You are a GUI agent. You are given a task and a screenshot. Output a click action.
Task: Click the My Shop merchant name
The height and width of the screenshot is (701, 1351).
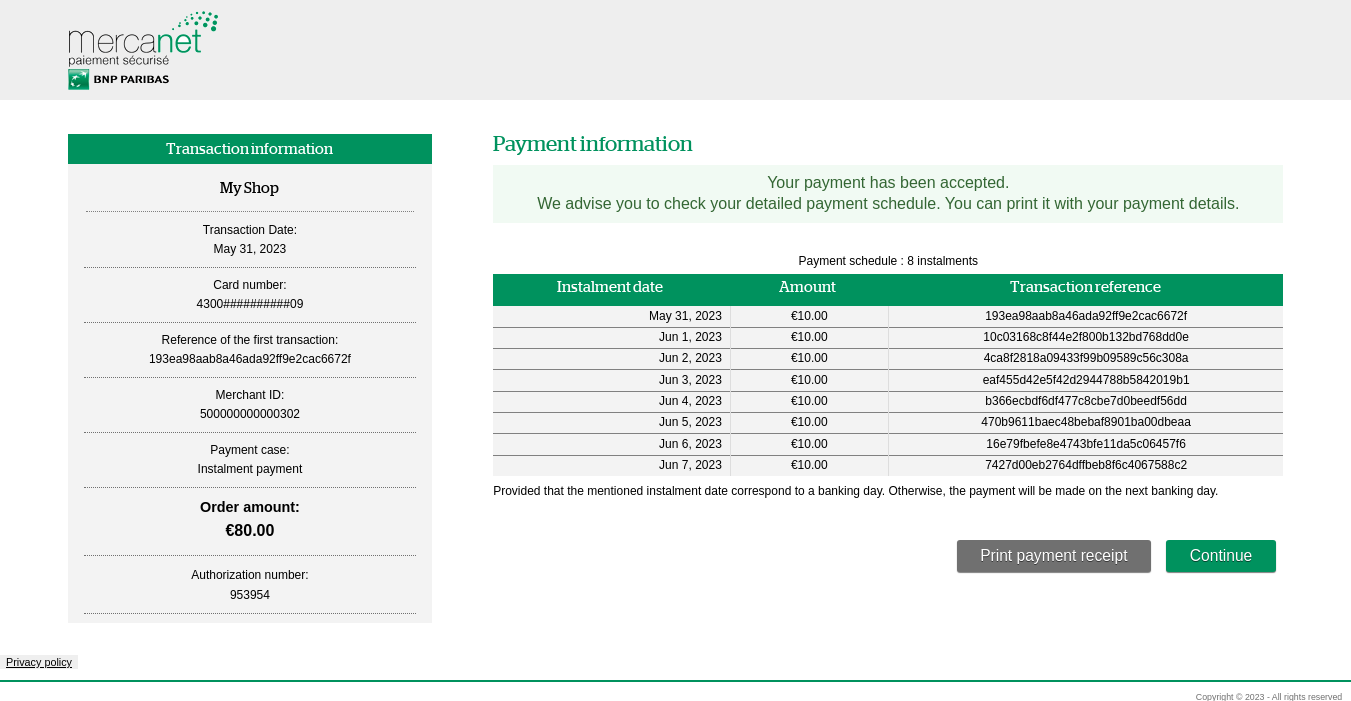coord(249,188)
